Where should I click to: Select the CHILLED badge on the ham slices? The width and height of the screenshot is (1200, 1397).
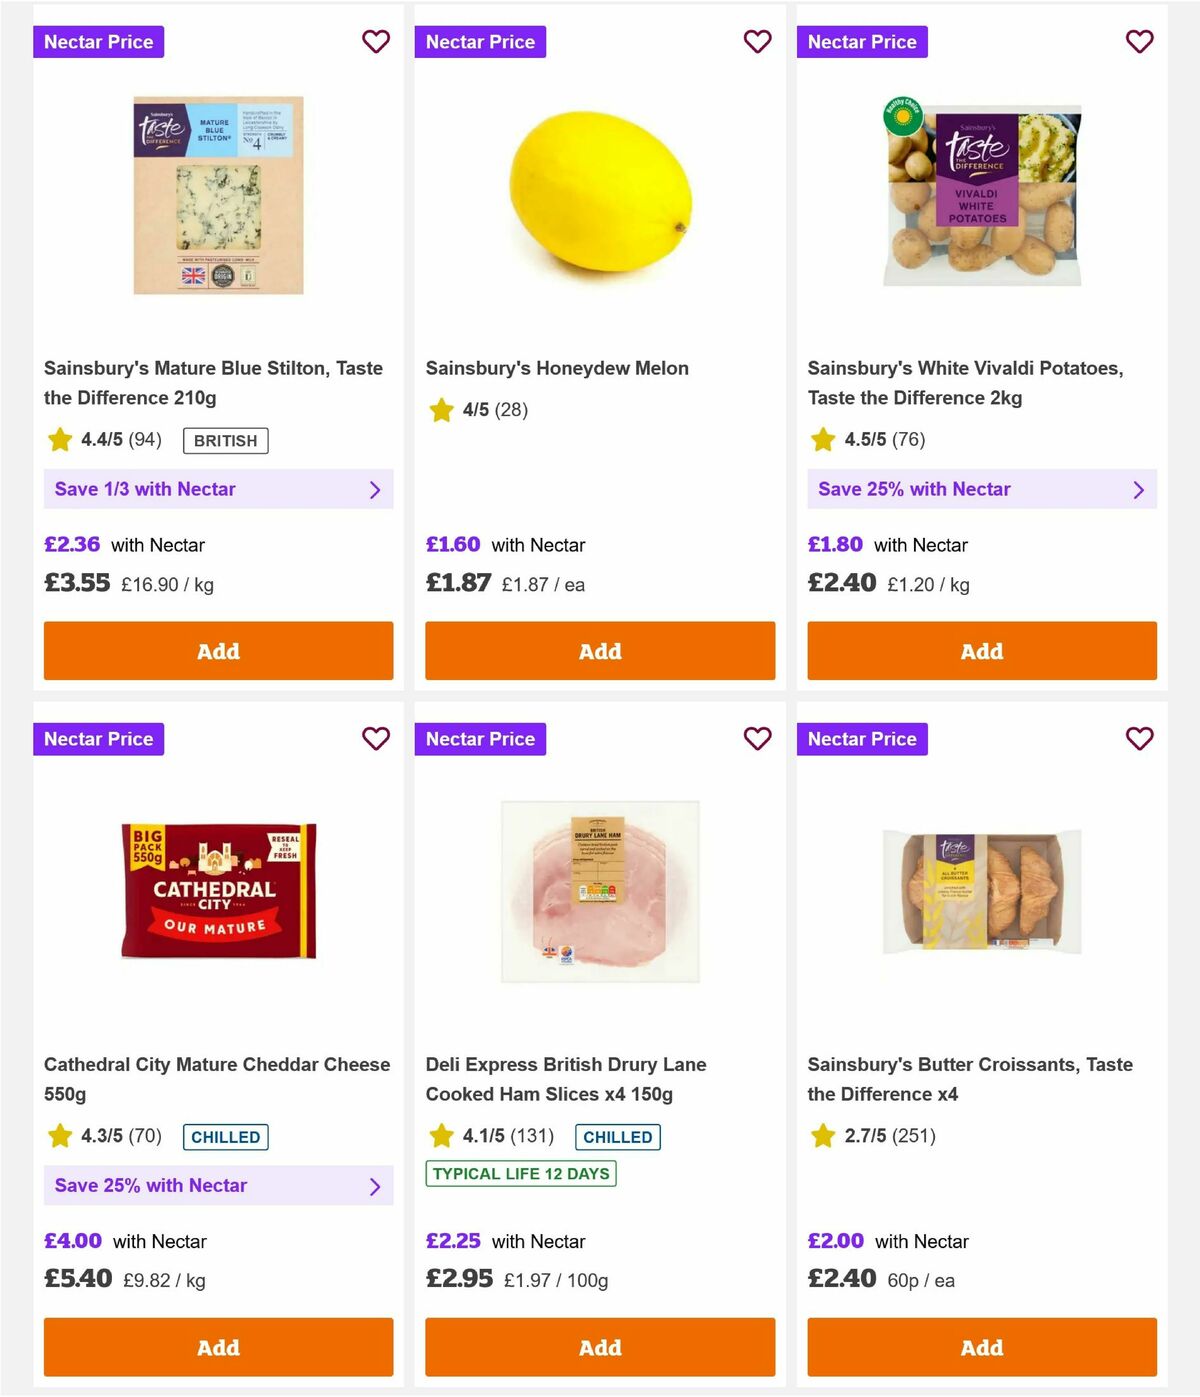pyautogui.click(x=617, y=1136)
